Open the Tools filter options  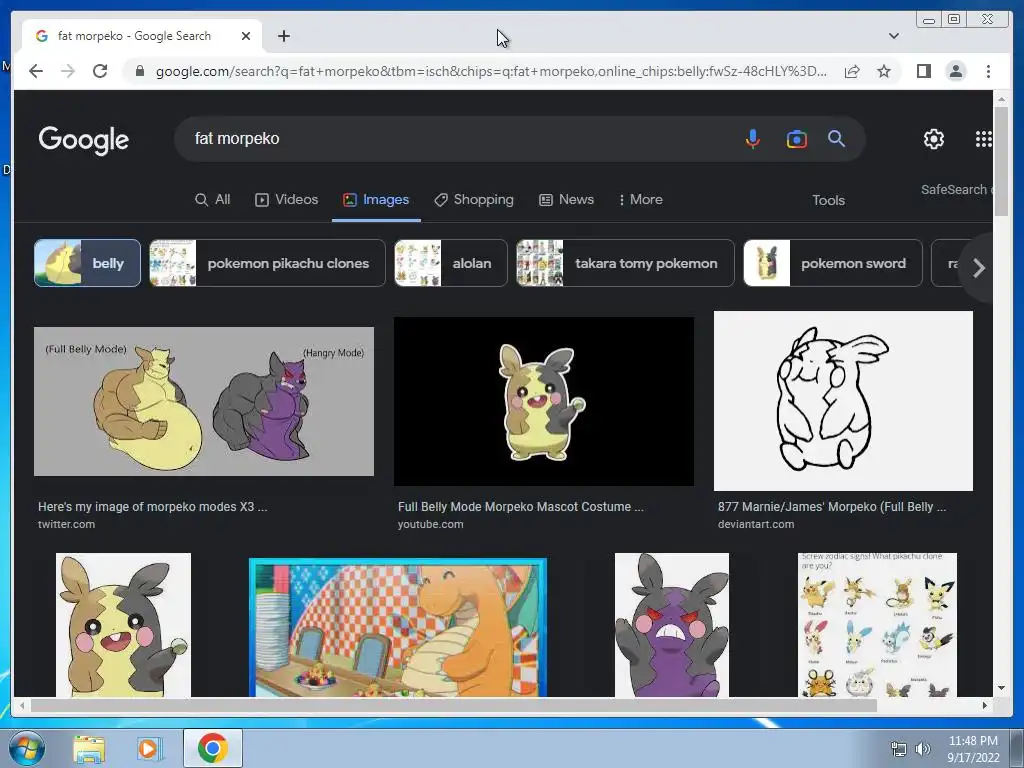[828, 200]
